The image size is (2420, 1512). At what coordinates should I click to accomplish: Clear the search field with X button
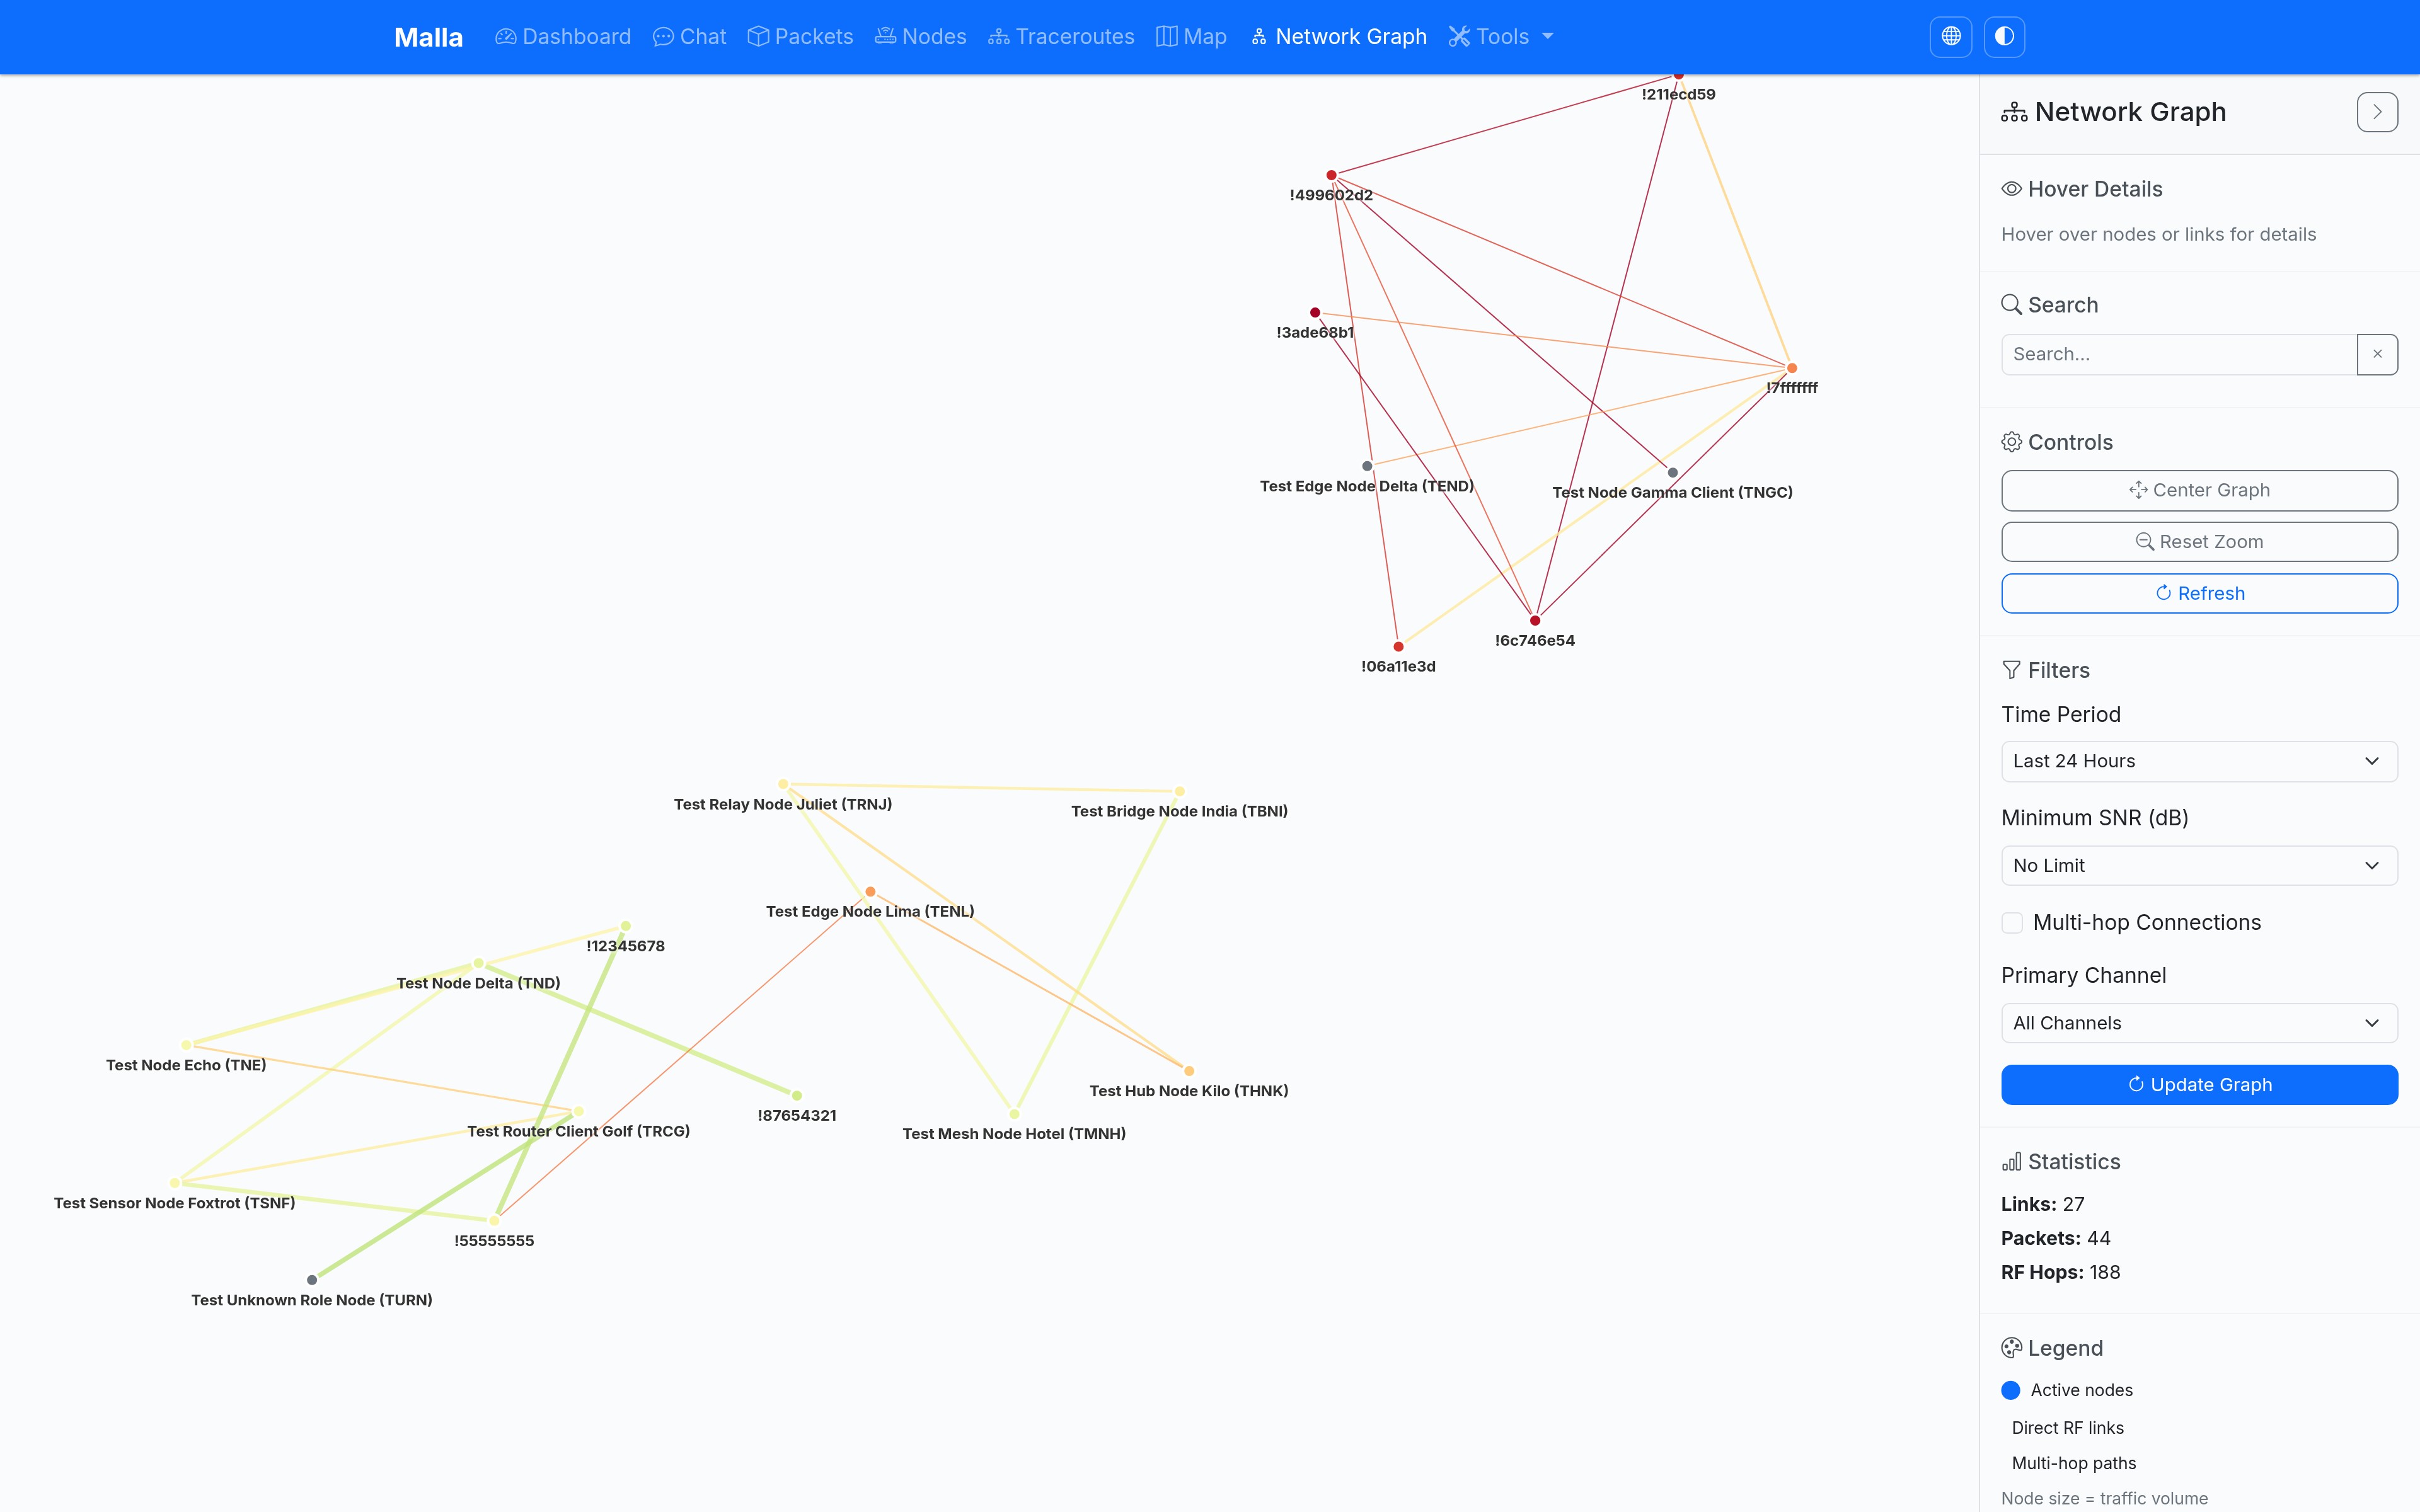tap(2377, 354)
